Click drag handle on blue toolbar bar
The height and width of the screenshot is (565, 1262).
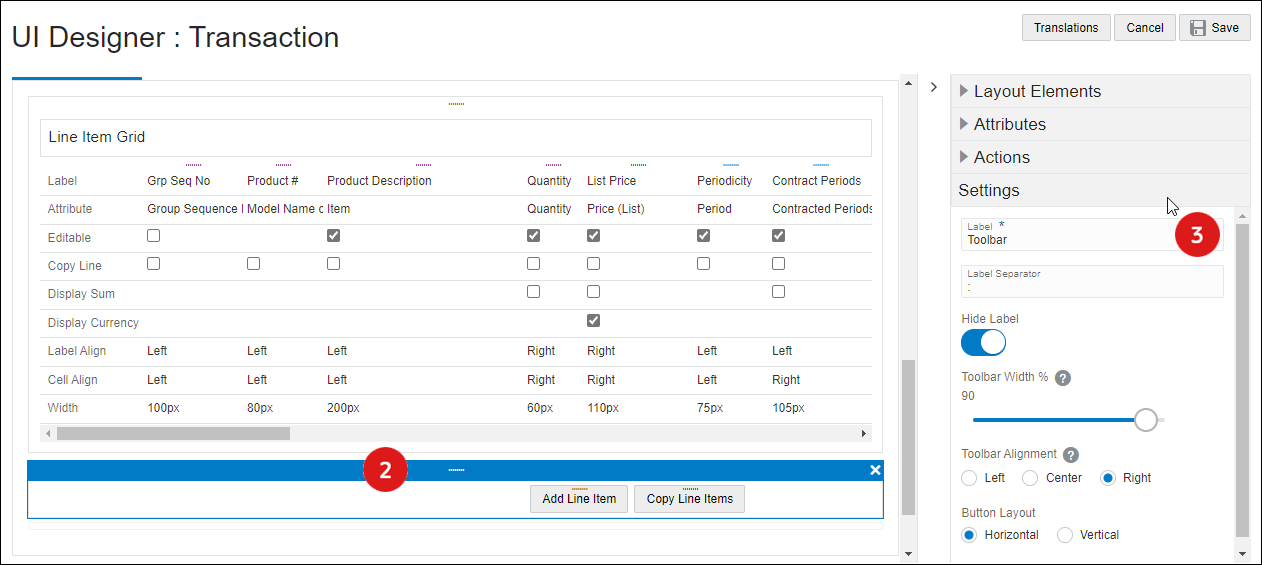tap(456, 470)
